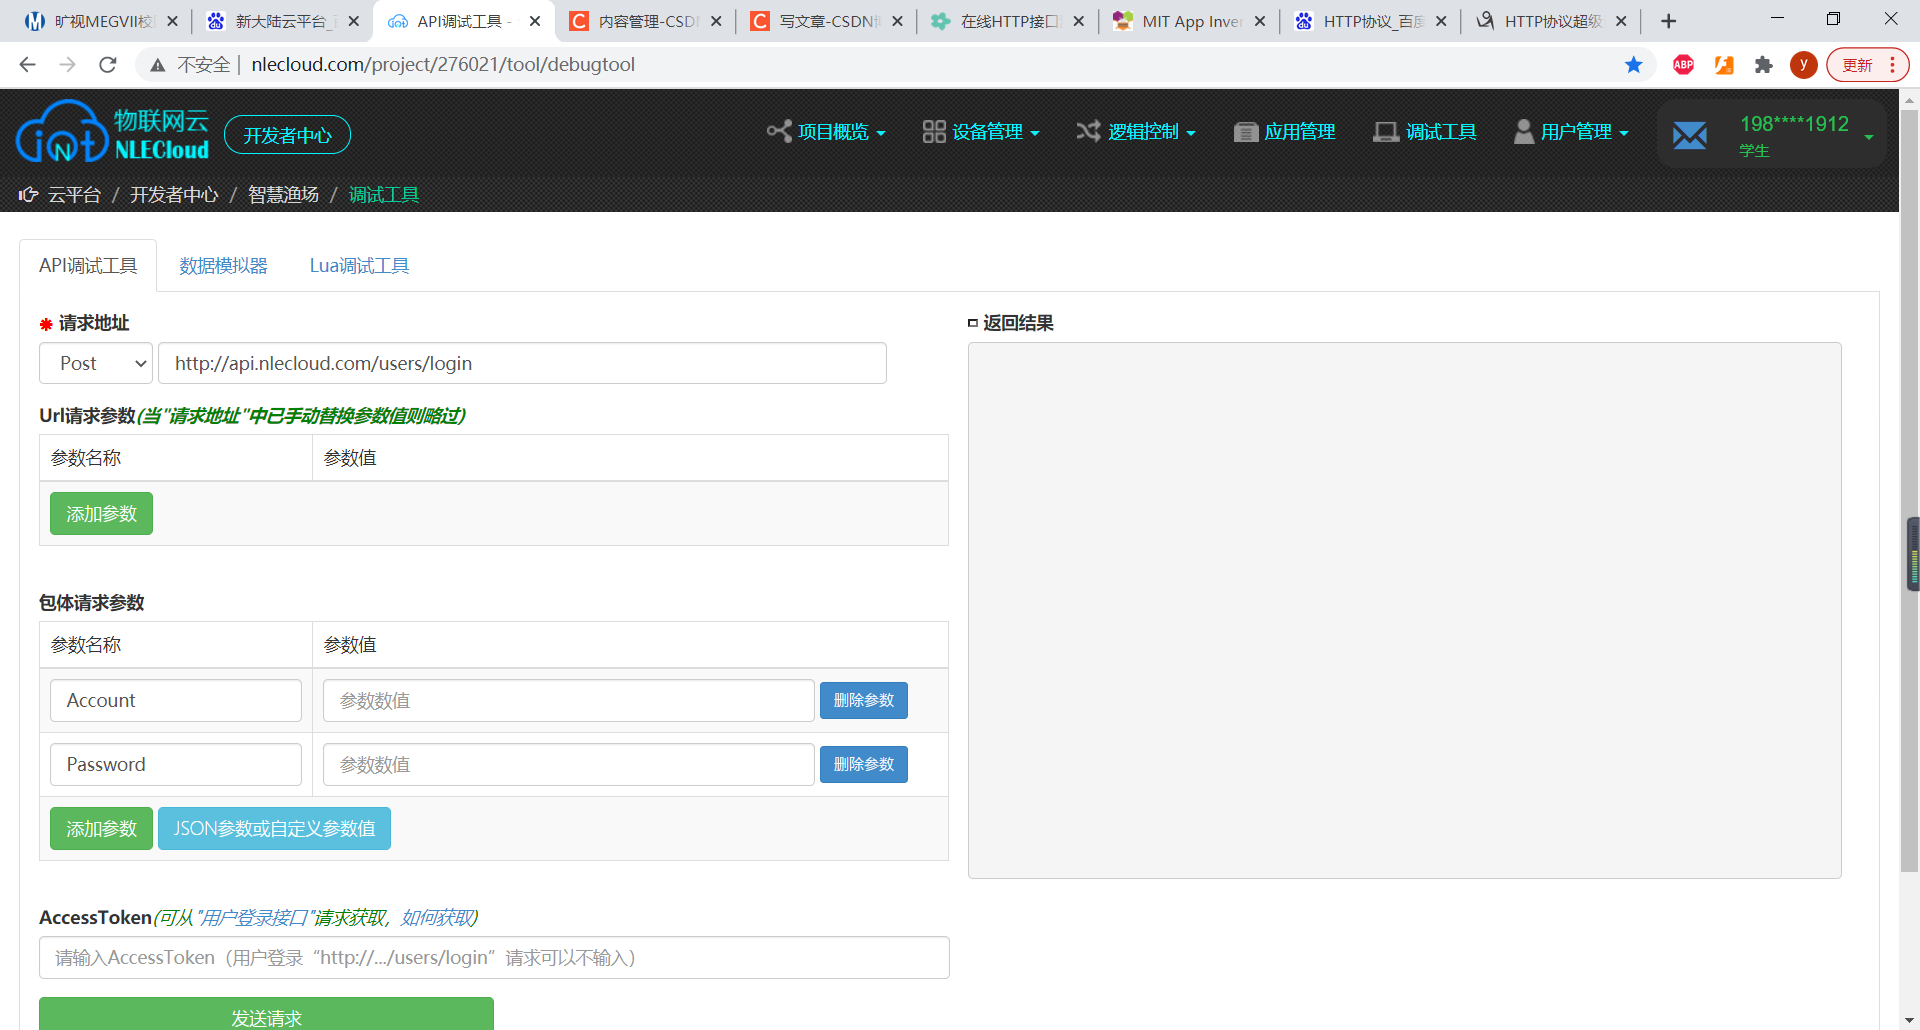Switch to the HTTP协议_百度 tab
The image size is (1920, 1030).
1370,21
